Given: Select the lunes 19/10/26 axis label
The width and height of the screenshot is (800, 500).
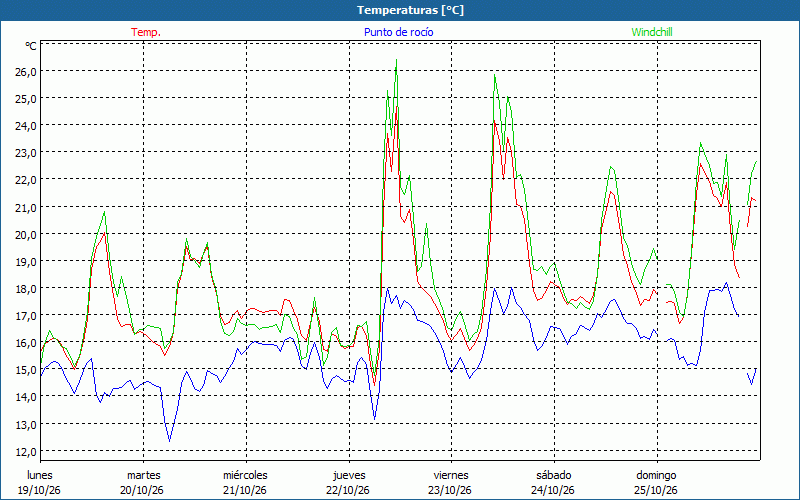Looking at the screenshot, I should [x=39, y=483].
